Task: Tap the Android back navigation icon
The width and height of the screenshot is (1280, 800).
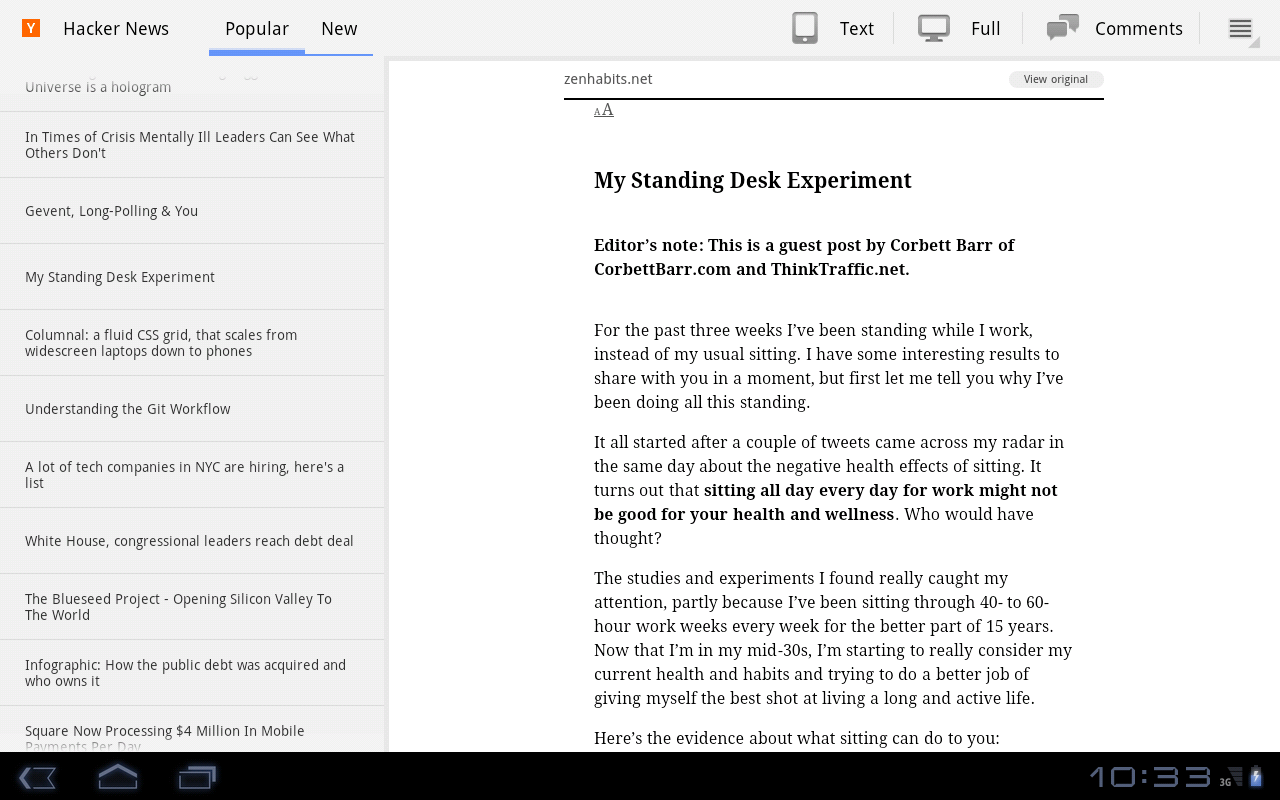Action: 38,777
